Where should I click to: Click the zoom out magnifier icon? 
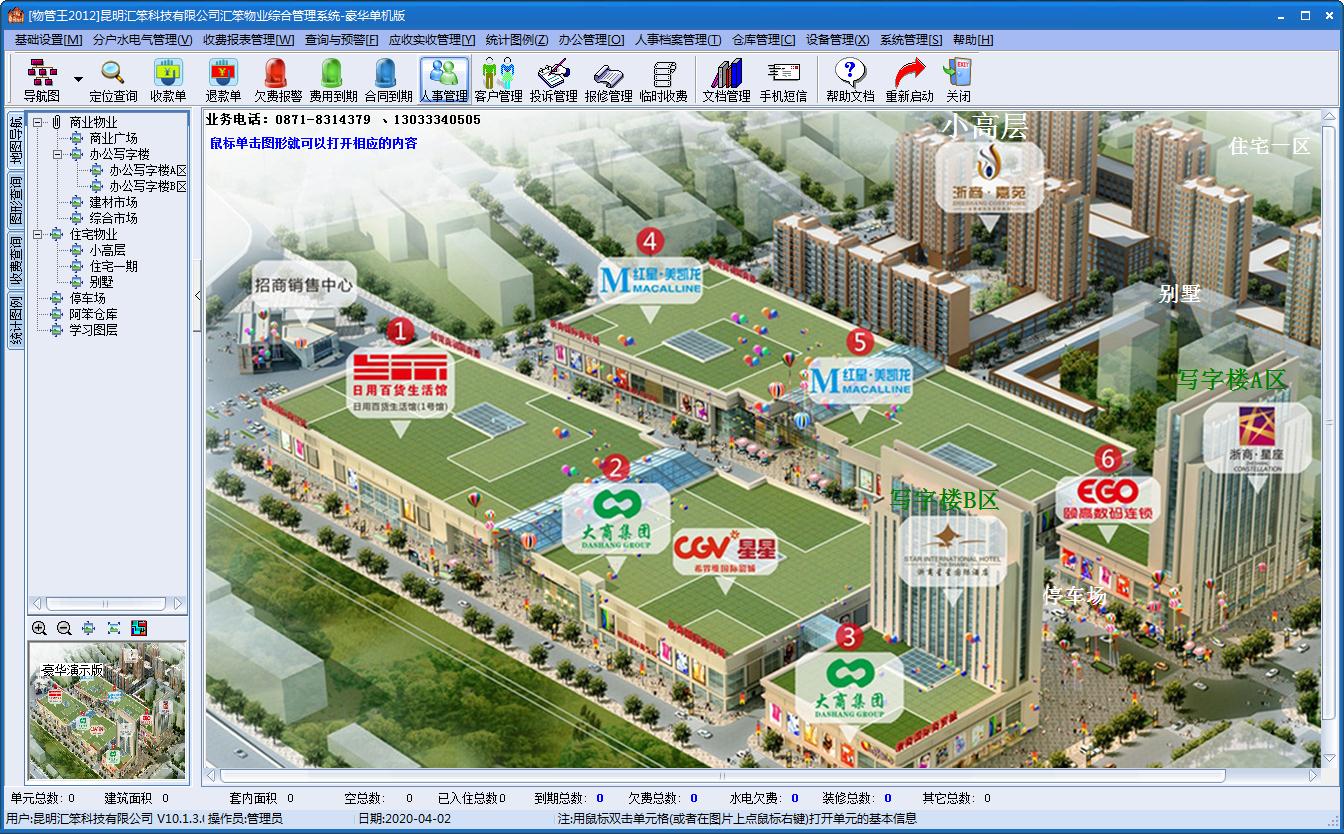coord(64,628)
